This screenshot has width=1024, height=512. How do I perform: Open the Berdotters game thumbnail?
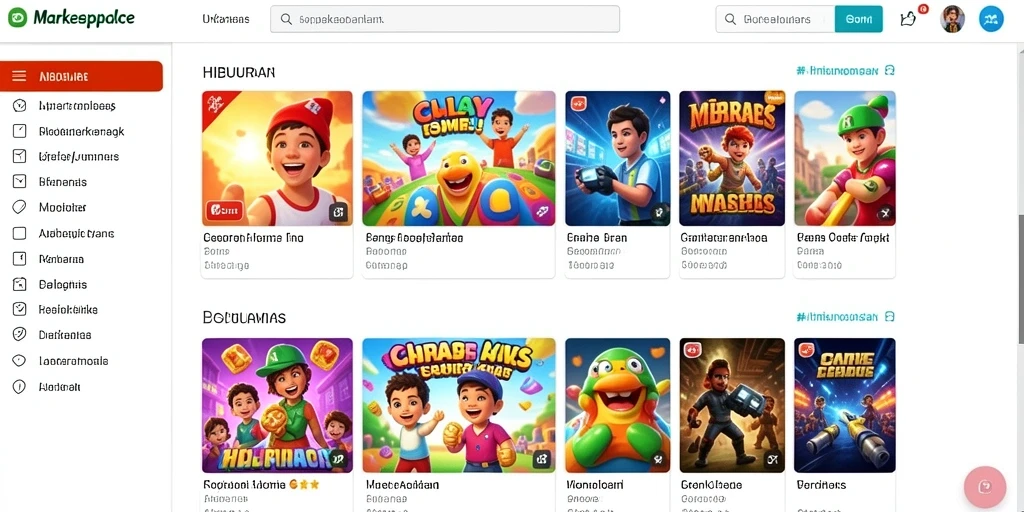click(845, 406)
